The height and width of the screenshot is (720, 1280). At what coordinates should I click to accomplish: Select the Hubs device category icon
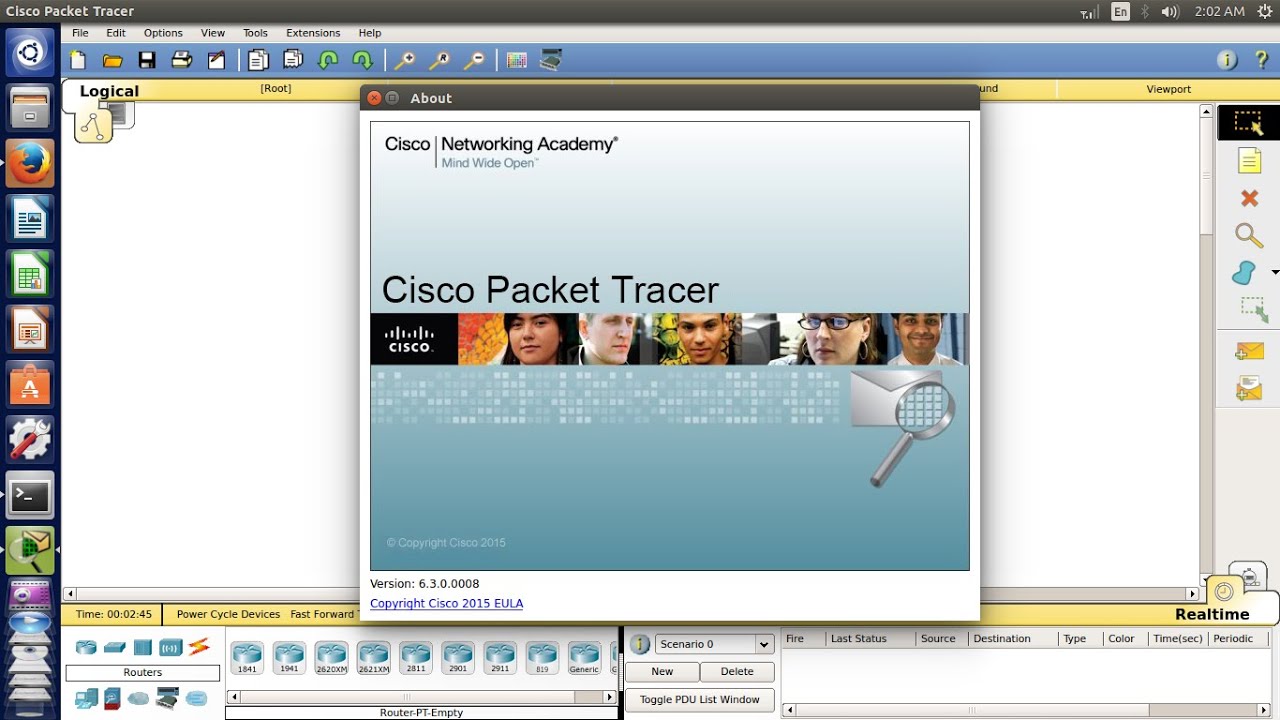tap(143, 647)
